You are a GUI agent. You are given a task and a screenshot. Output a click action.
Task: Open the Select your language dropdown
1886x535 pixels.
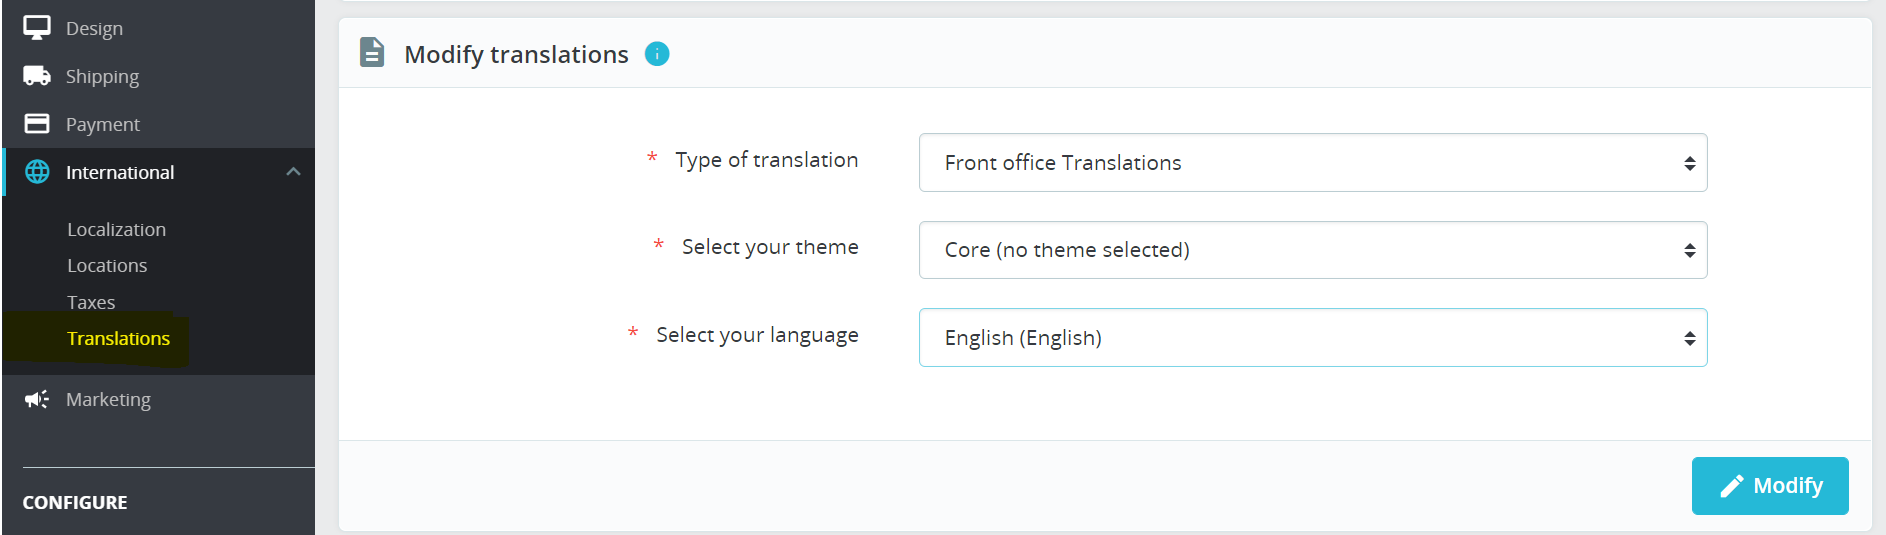(x=1312, y=338)
